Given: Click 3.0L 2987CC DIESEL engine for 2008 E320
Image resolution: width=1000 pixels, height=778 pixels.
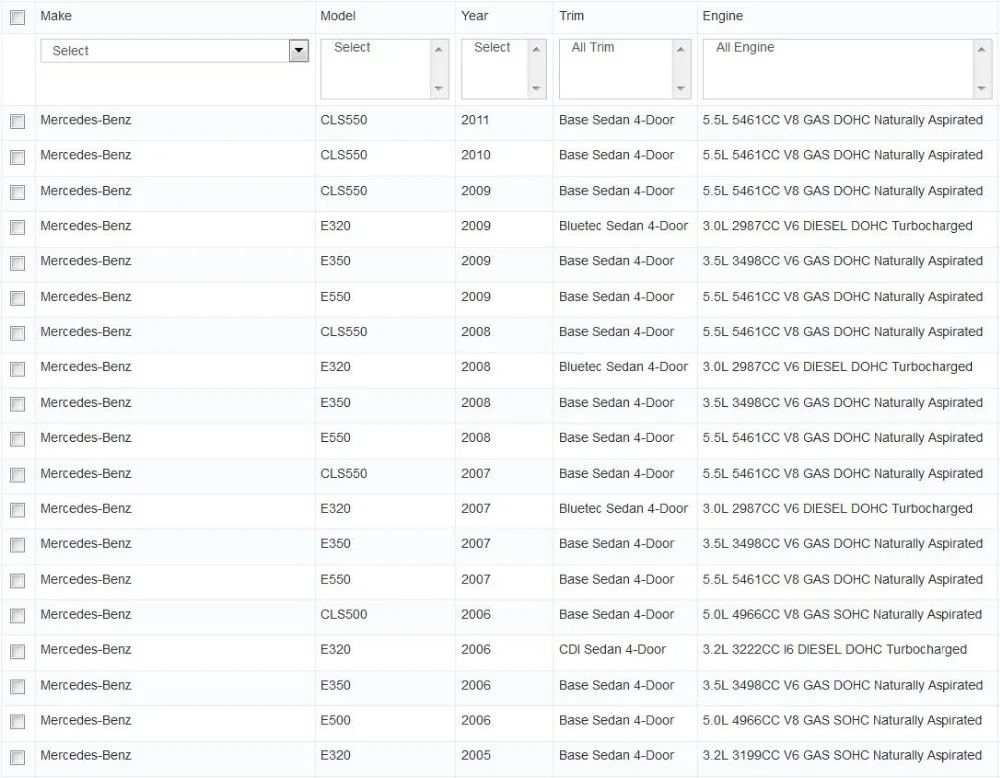Looking at the screenshot, I should pos(837,367).
